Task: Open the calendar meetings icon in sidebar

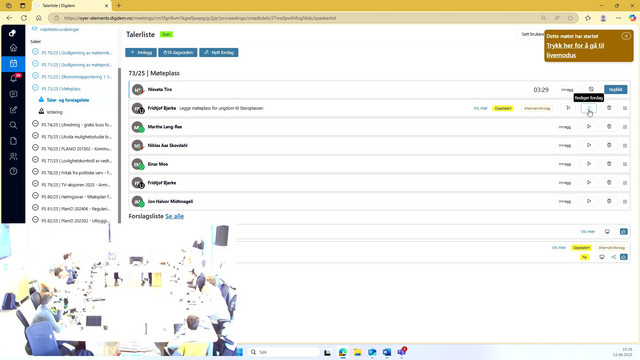Action: [13, 63]
